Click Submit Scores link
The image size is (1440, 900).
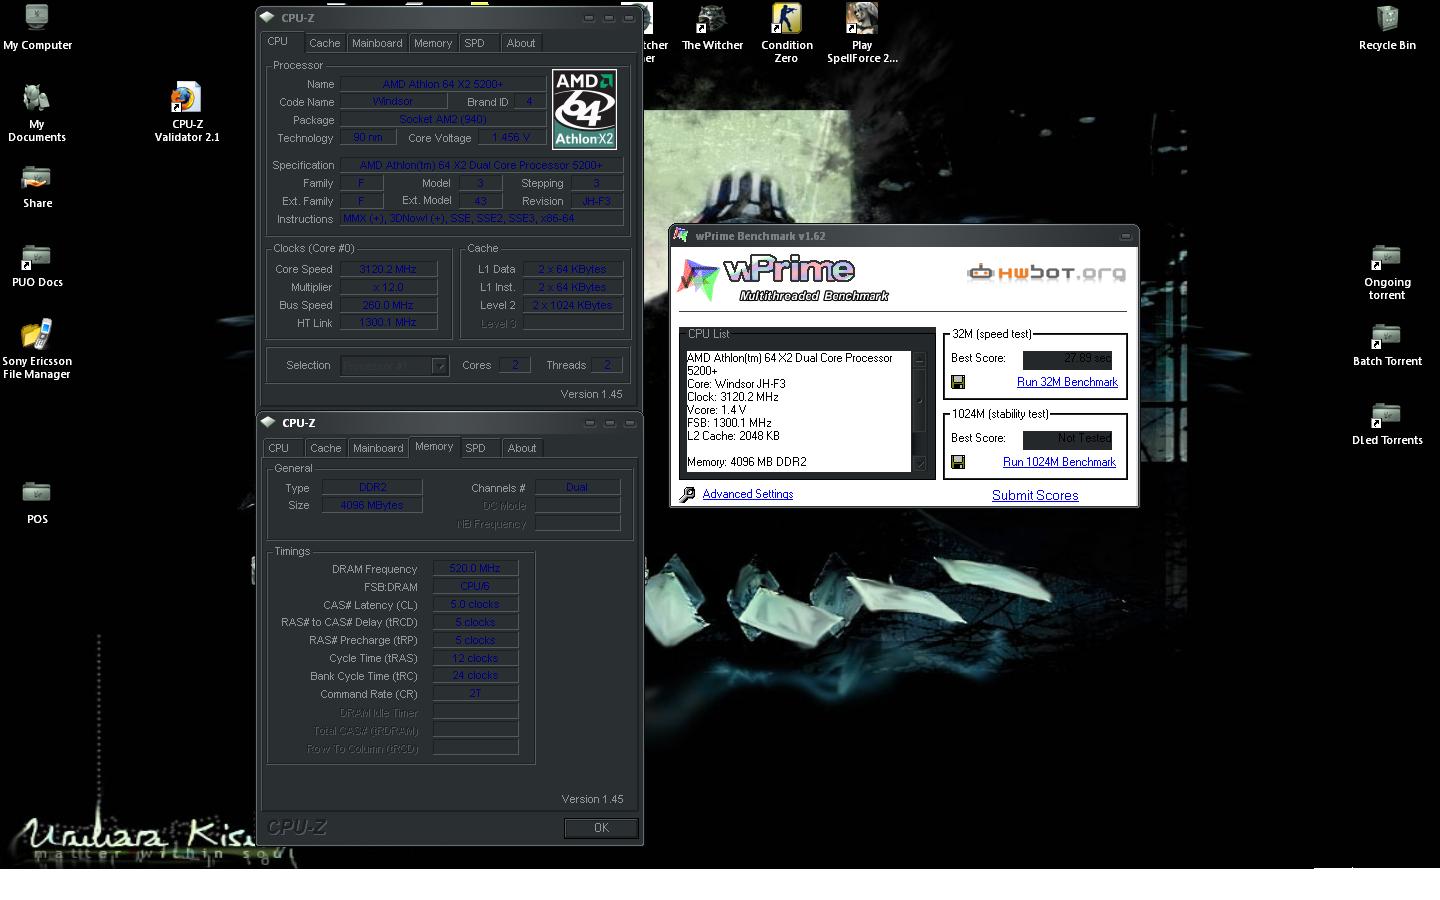pos(1035,495)
